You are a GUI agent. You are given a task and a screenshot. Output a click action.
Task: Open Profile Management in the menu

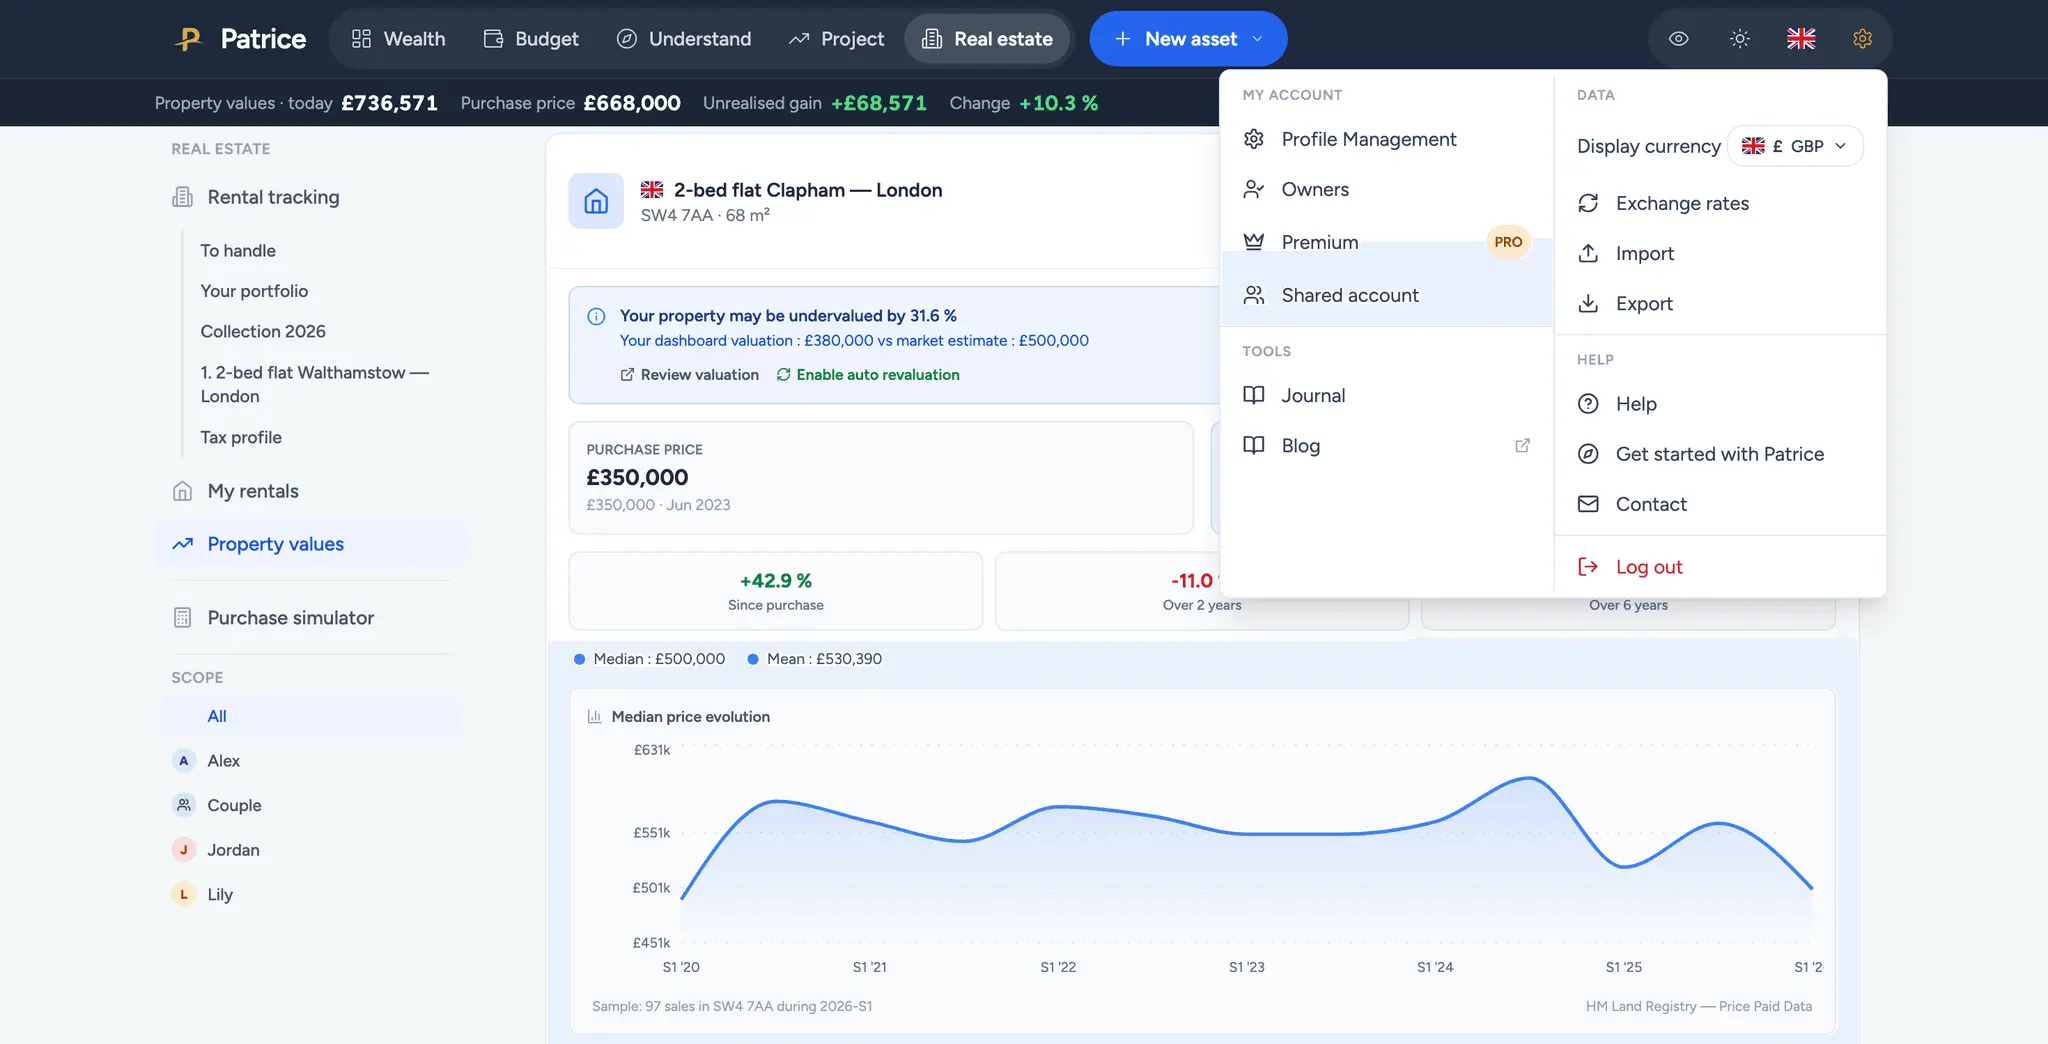point(1386,139)
